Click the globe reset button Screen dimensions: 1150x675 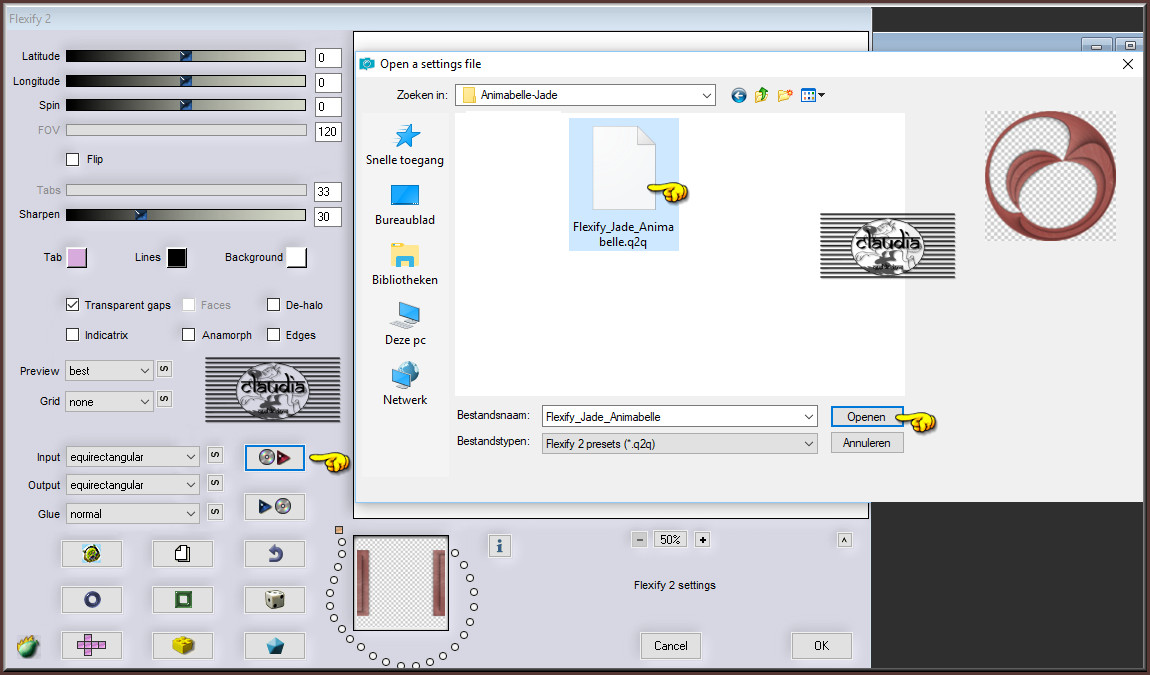click(92, 554)
